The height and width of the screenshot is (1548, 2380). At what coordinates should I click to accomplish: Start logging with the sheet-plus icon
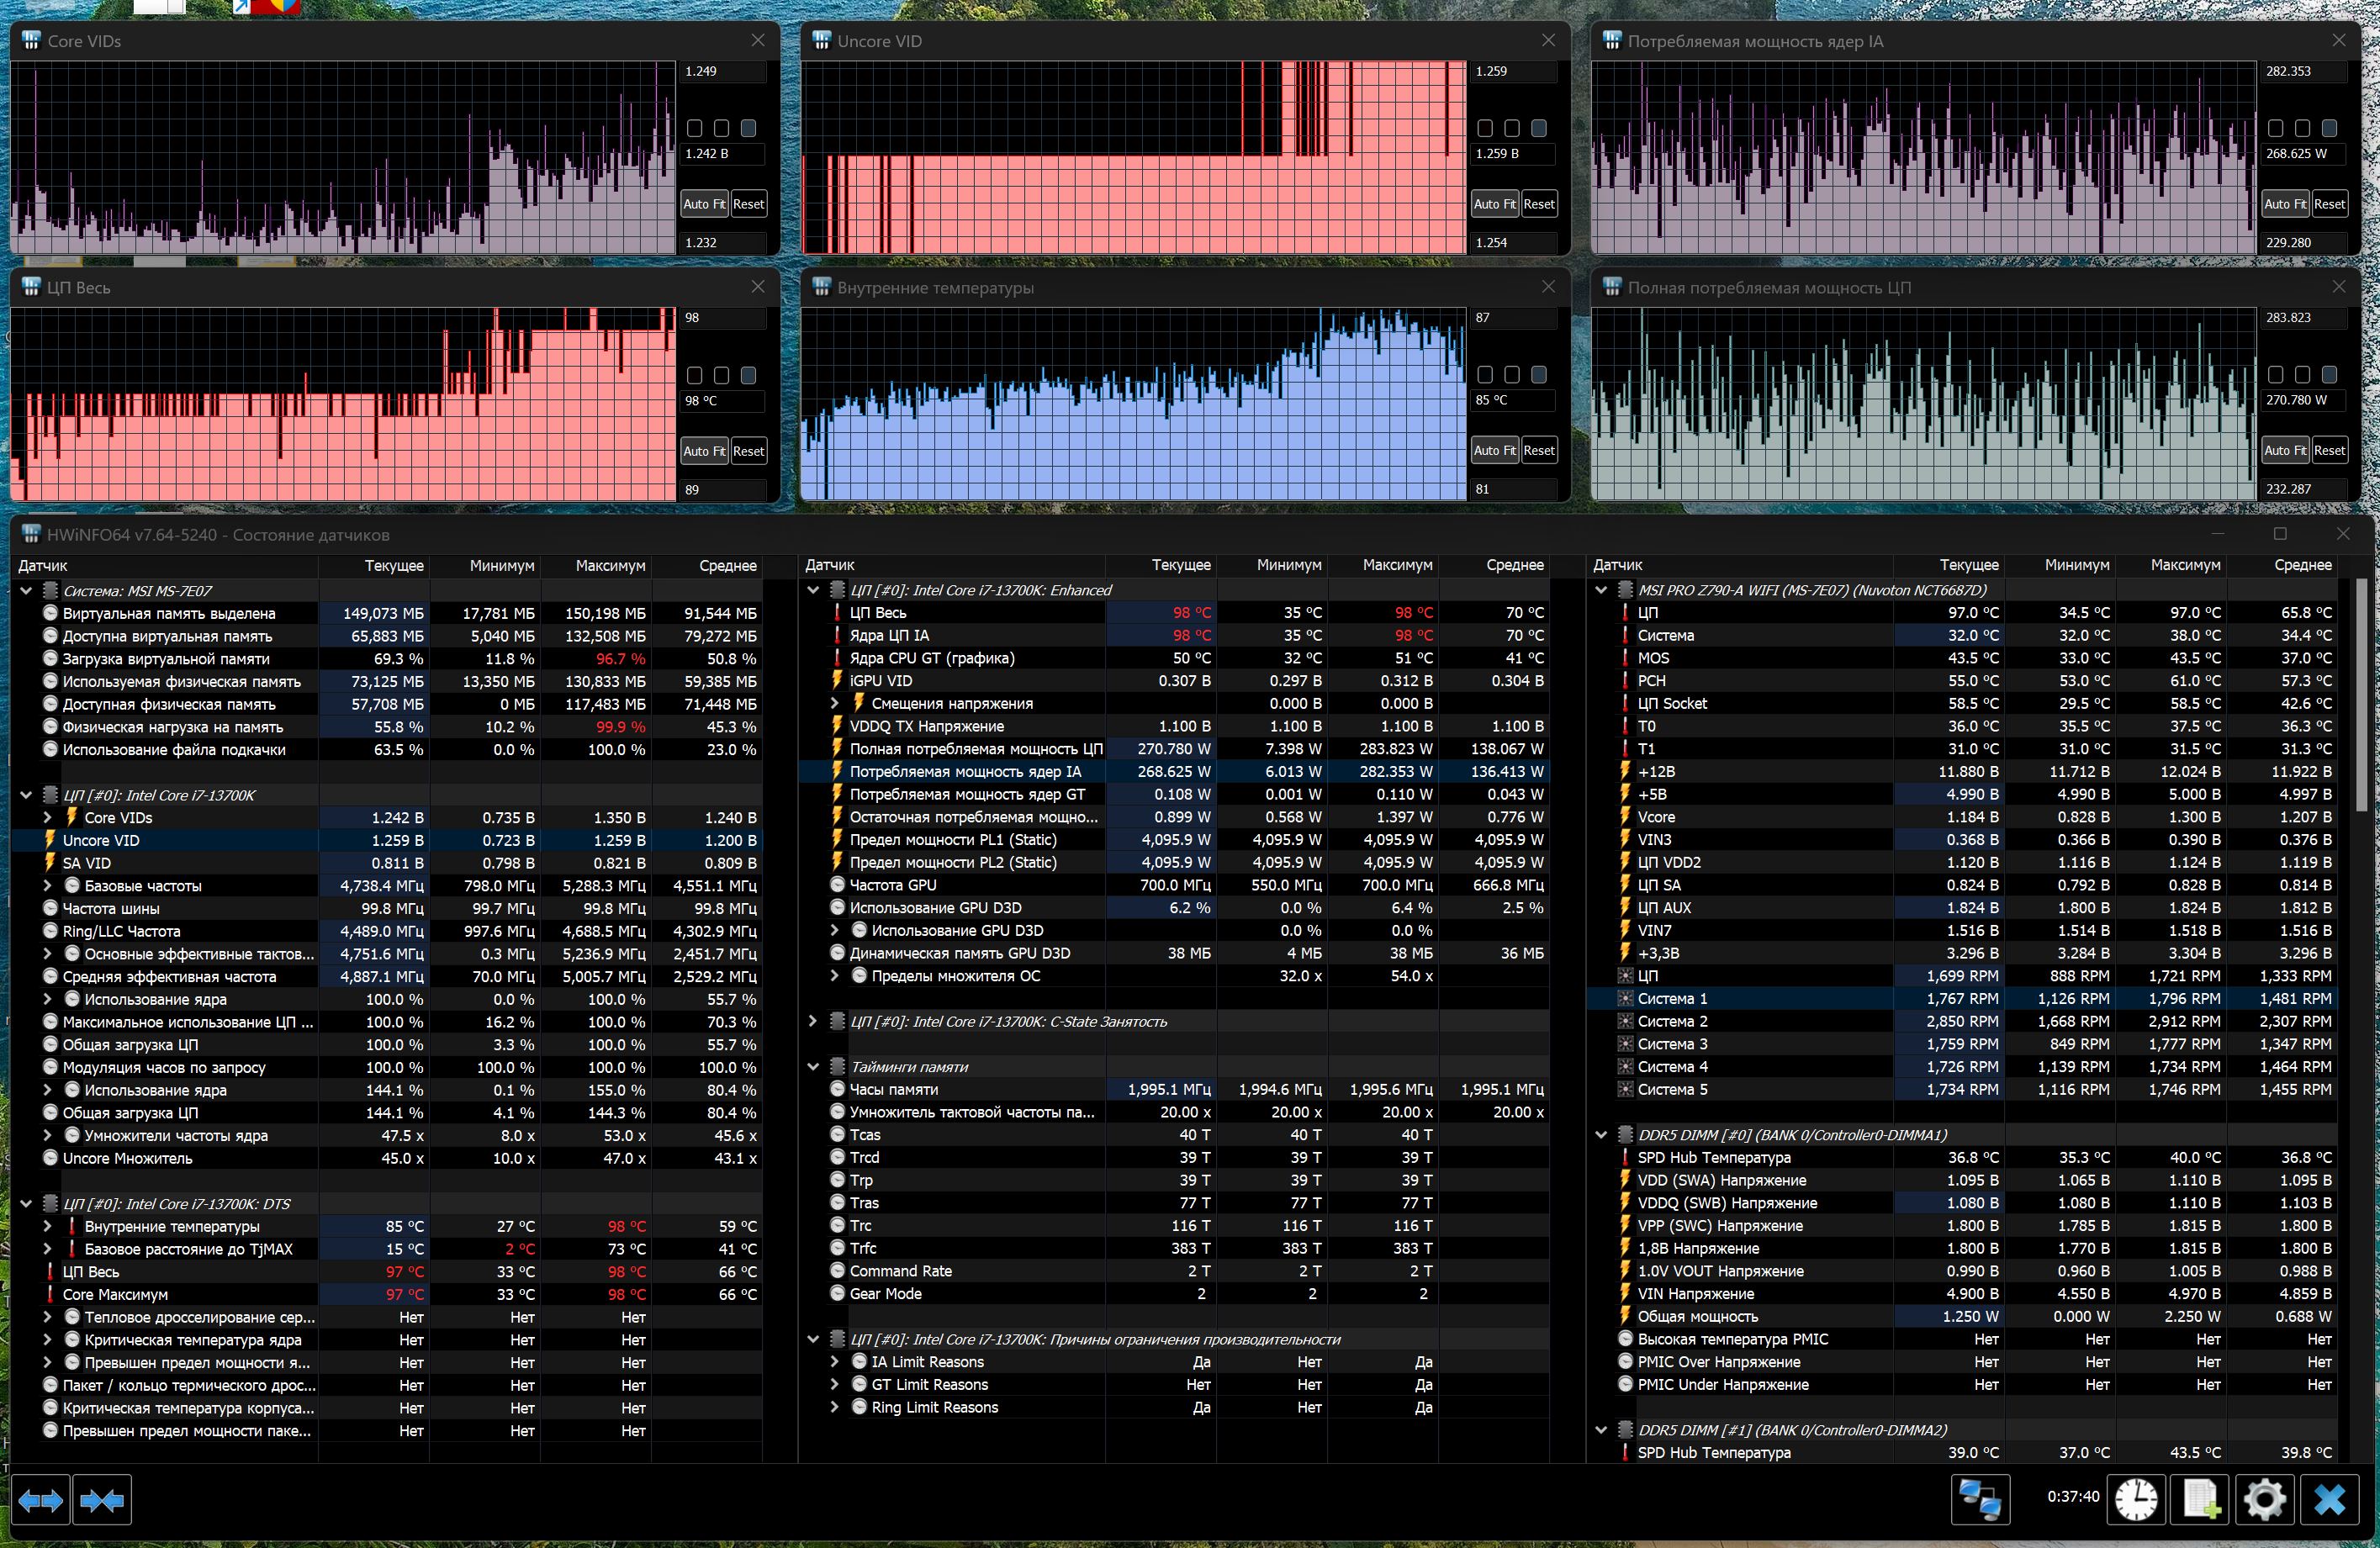(2200, 1499)
